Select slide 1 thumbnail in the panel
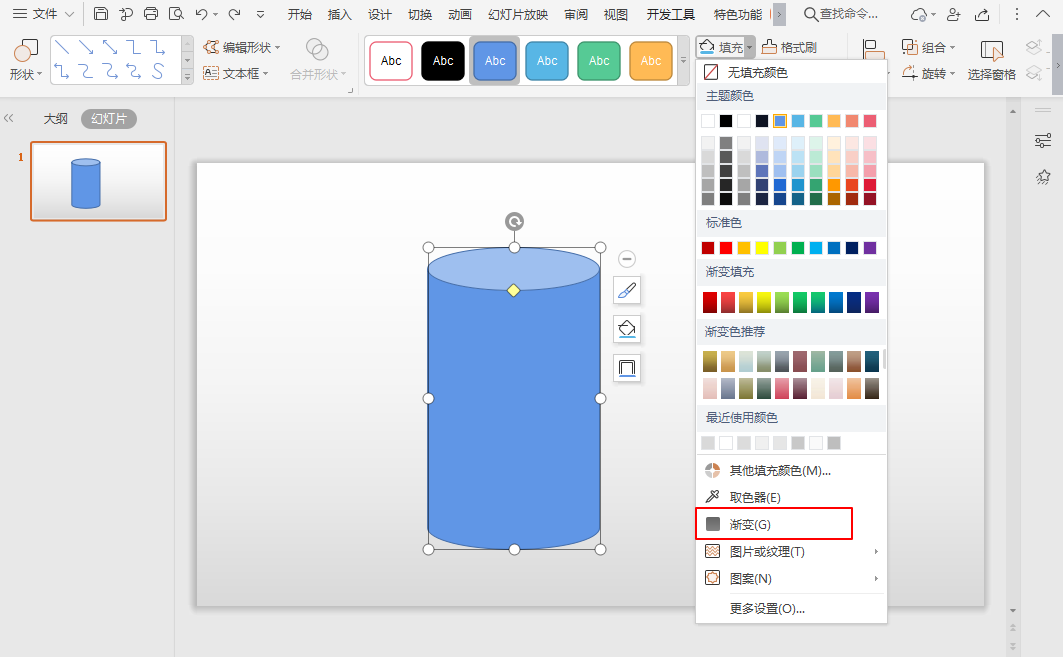Image resolution: width=1063 pixels, height=657 pixels. coord(98,181)
